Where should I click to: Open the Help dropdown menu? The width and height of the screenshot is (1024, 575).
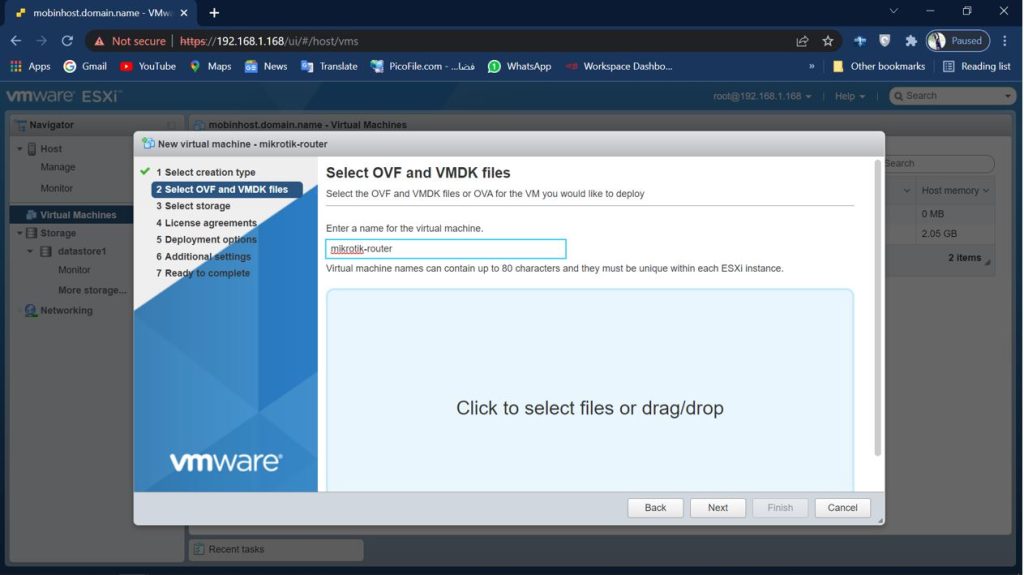[850, 96]
